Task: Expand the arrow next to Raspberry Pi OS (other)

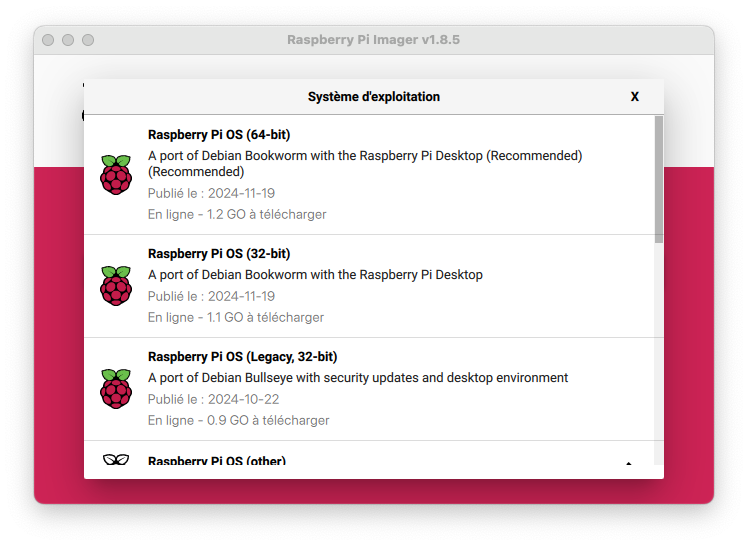Action: [x=629, y=463]
